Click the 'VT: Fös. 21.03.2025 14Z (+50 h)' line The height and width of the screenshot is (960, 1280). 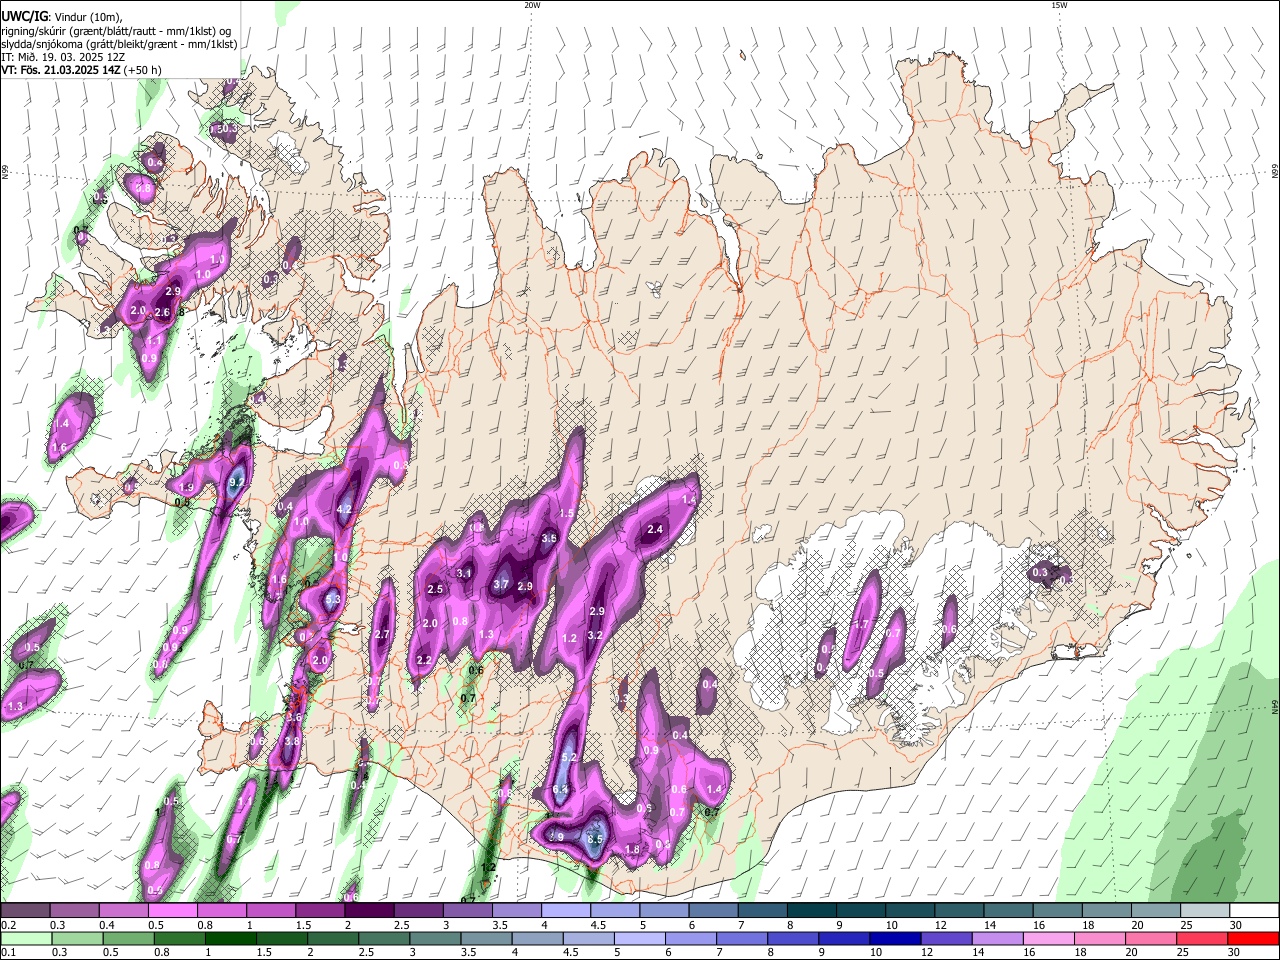[81, 70]
